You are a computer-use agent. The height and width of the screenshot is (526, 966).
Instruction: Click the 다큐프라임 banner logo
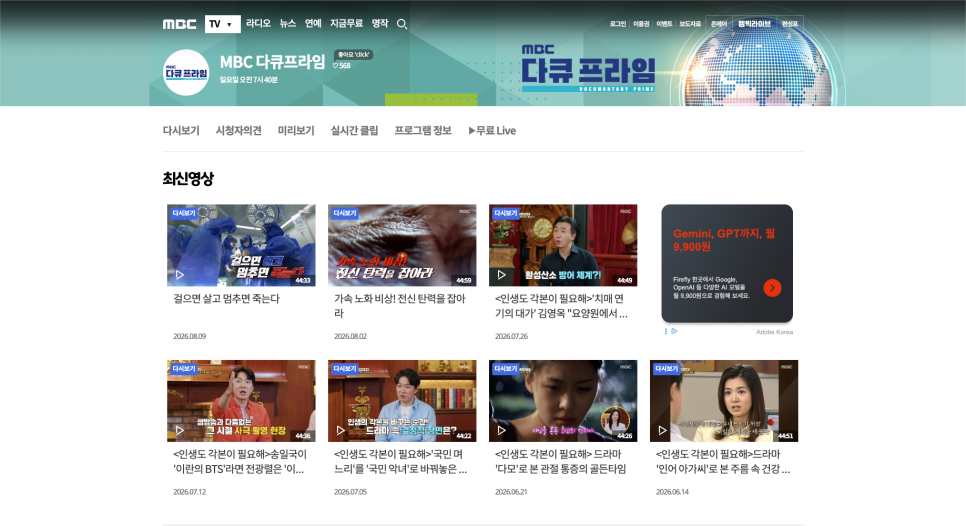click(588, 68)
